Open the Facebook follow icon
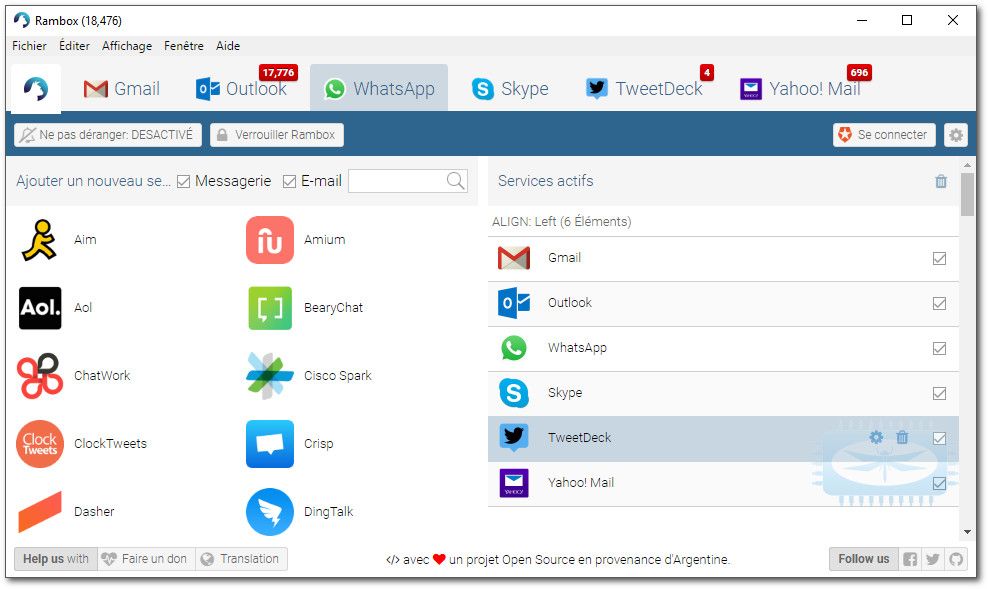The width and height of the screenshot is (988, 589). (910, 559)
